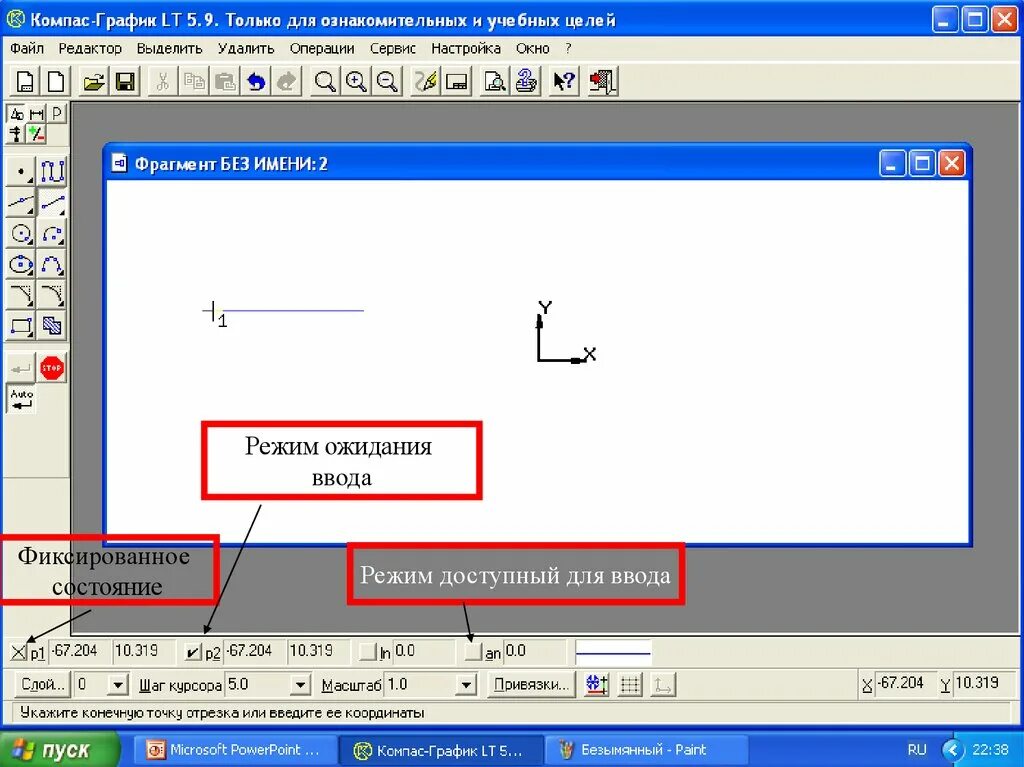This screenshot has width=1024, height=767.
Task: Select the Hatching tool
Action: click(52, 326)
